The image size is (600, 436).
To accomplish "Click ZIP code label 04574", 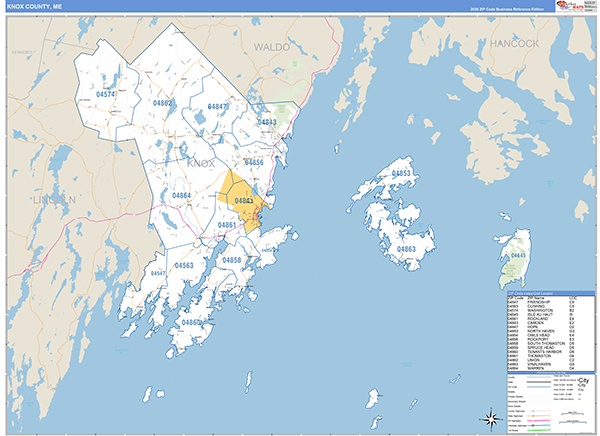I will pyautogui.click(x=106, y=94).
